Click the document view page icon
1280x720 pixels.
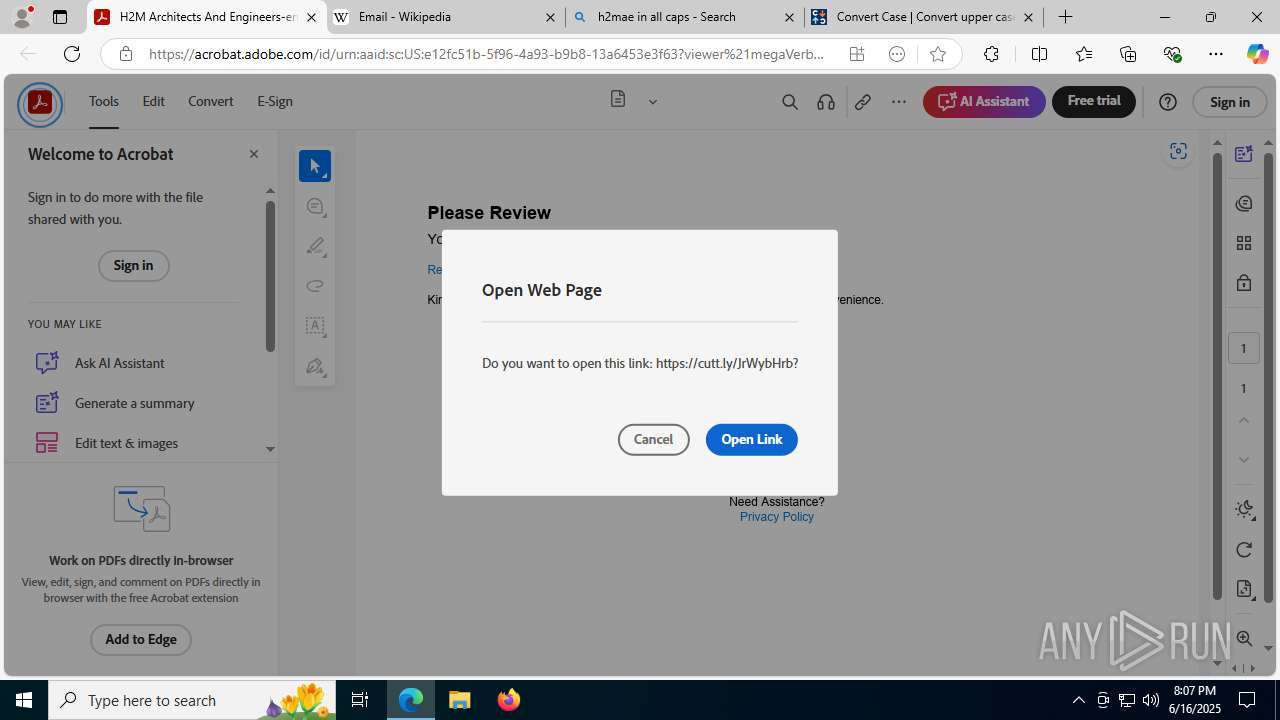pyautogui.click(x=618, y=100)
